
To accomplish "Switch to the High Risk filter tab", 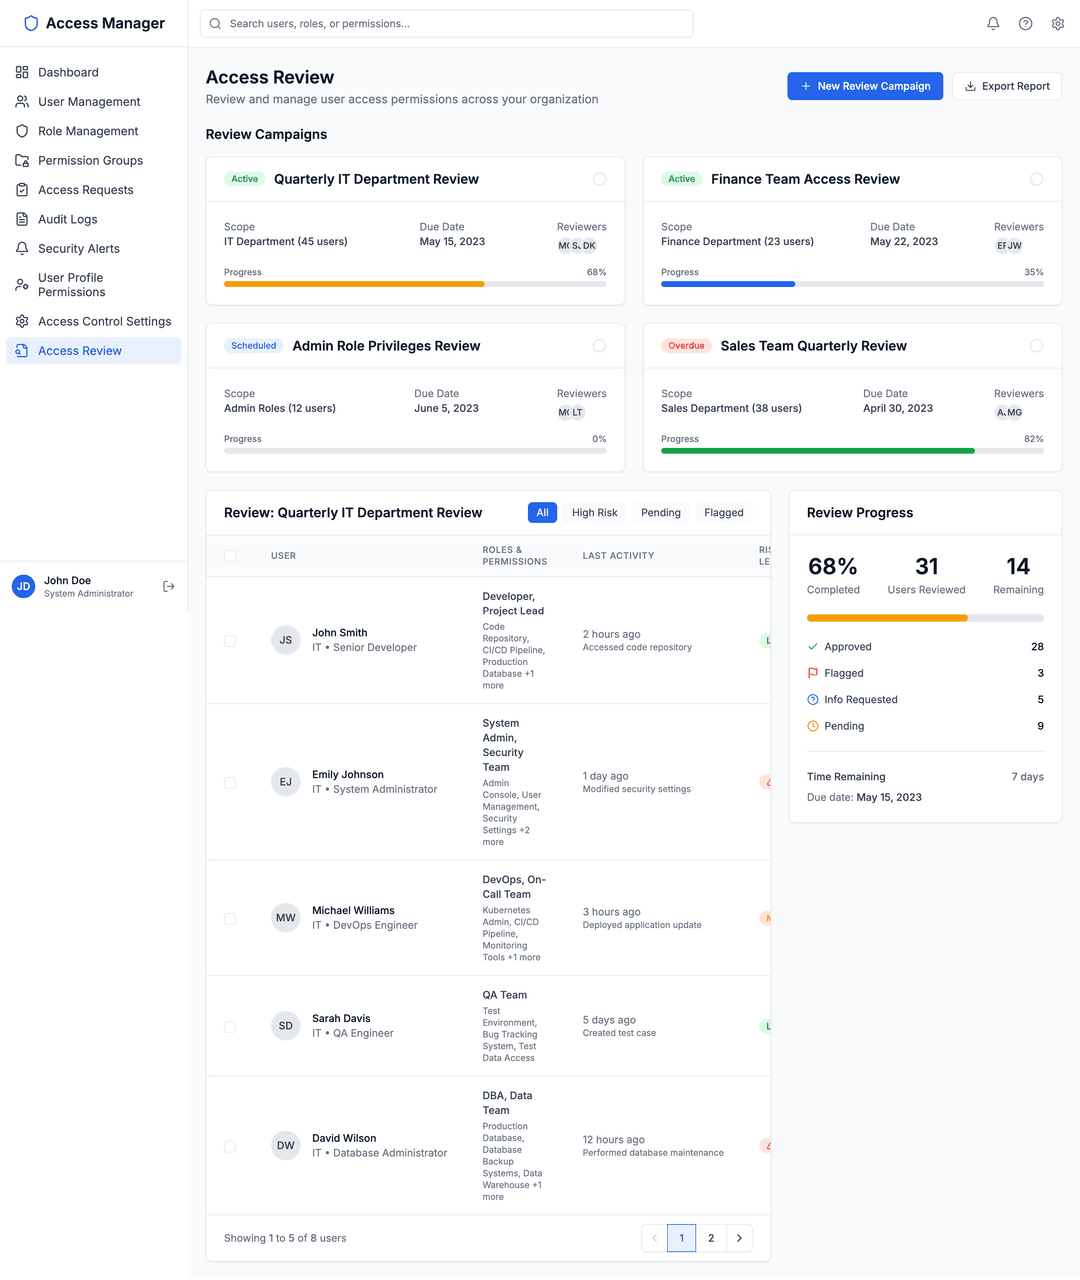I will point(594,512).
